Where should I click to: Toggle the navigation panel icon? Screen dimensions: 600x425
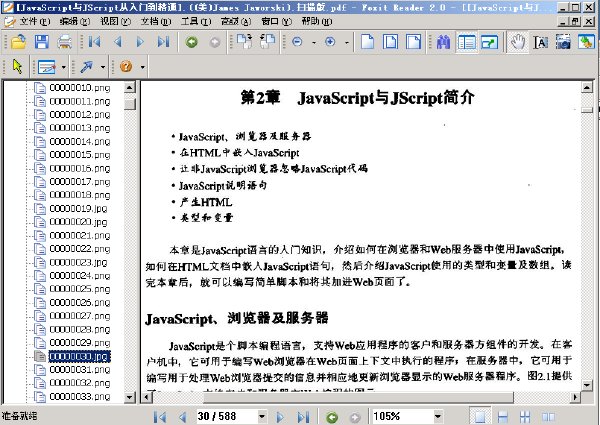click(466, 42)
